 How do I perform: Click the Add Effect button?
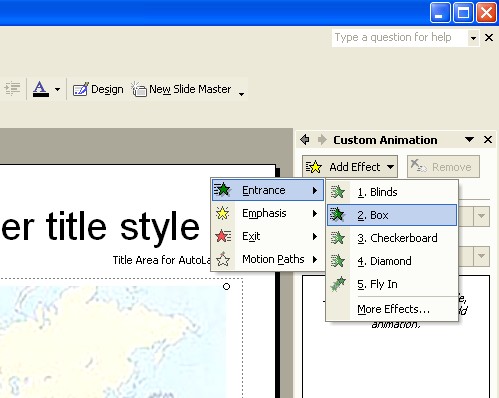(x=350, y=166)
